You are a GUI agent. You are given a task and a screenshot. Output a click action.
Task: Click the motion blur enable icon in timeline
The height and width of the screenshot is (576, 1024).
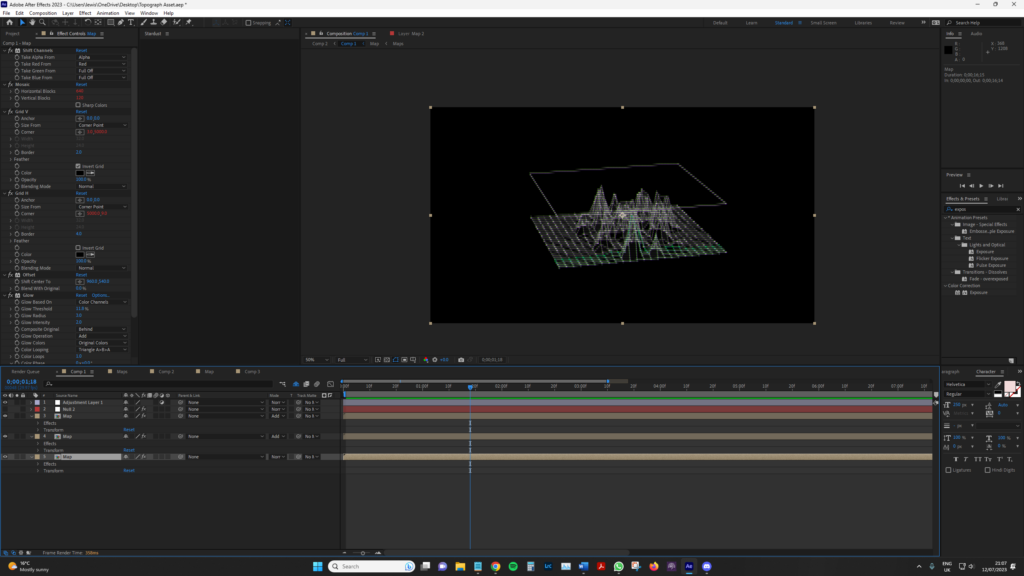click(x=317, y=384)
